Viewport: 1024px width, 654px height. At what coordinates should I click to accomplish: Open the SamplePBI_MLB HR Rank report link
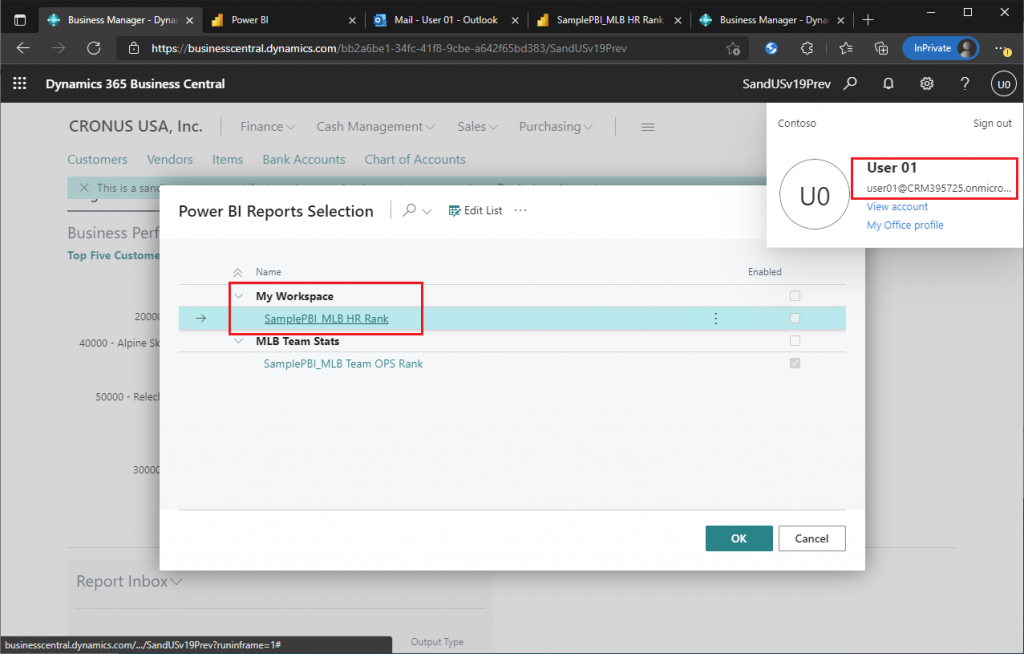point(326,319)
